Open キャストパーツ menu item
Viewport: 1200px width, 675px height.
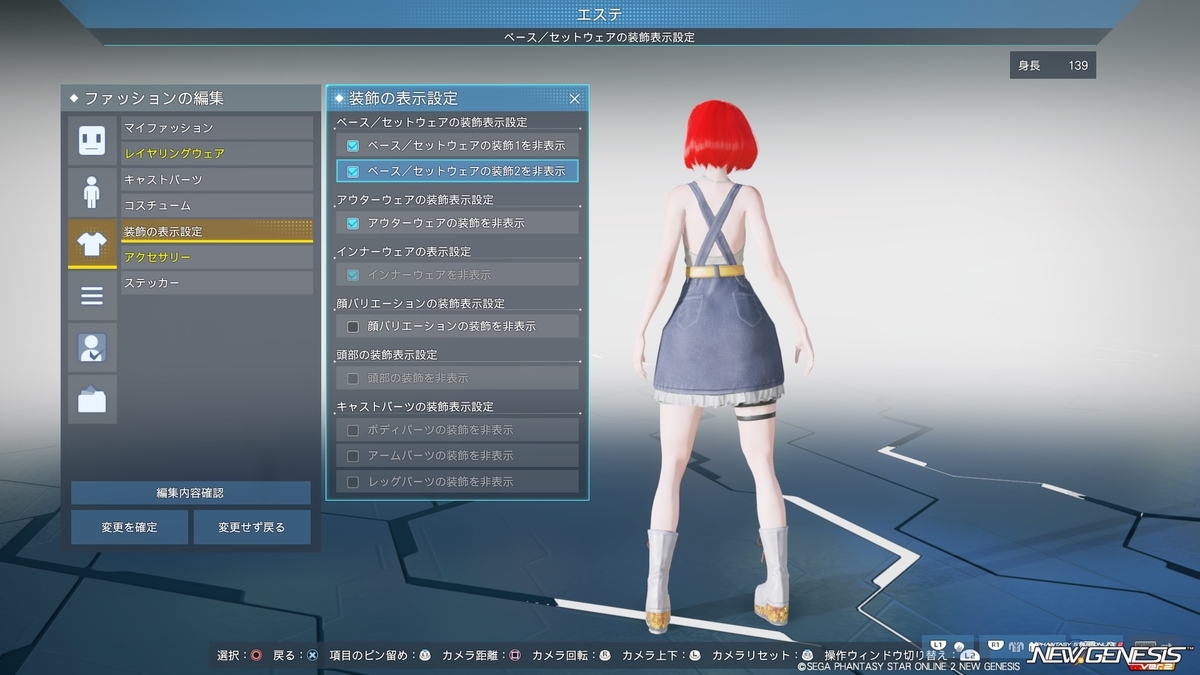coord(217,180)
